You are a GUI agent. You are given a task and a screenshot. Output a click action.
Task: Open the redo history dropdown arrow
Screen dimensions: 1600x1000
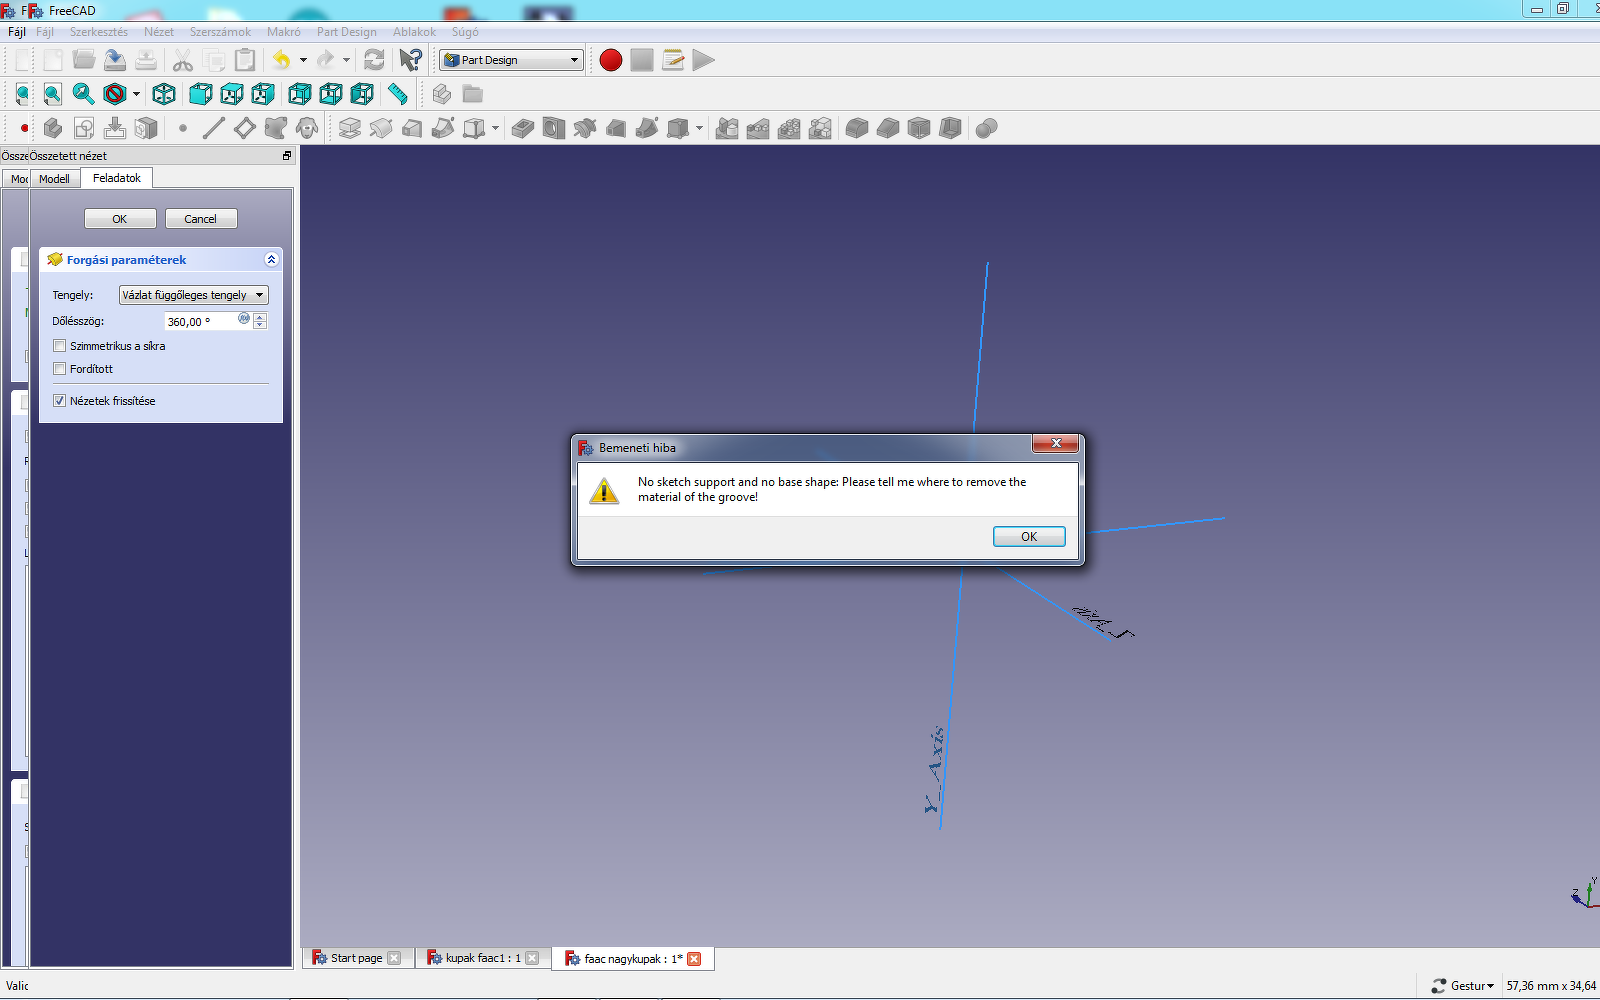click(x=346, y=60)
